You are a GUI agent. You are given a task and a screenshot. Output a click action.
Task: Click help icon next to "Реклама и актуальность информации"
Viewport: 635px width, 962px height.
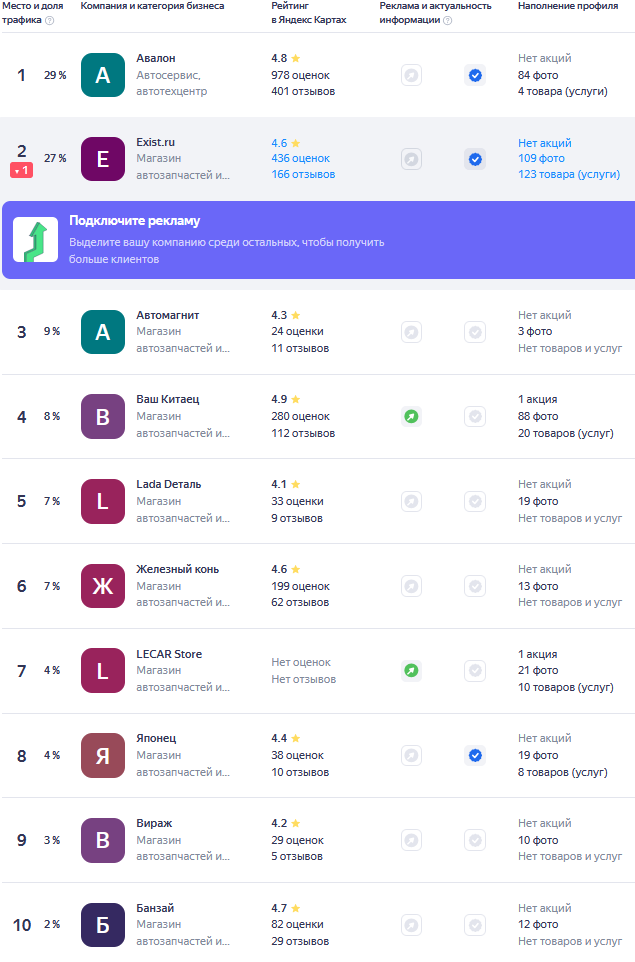click(447, 20)
